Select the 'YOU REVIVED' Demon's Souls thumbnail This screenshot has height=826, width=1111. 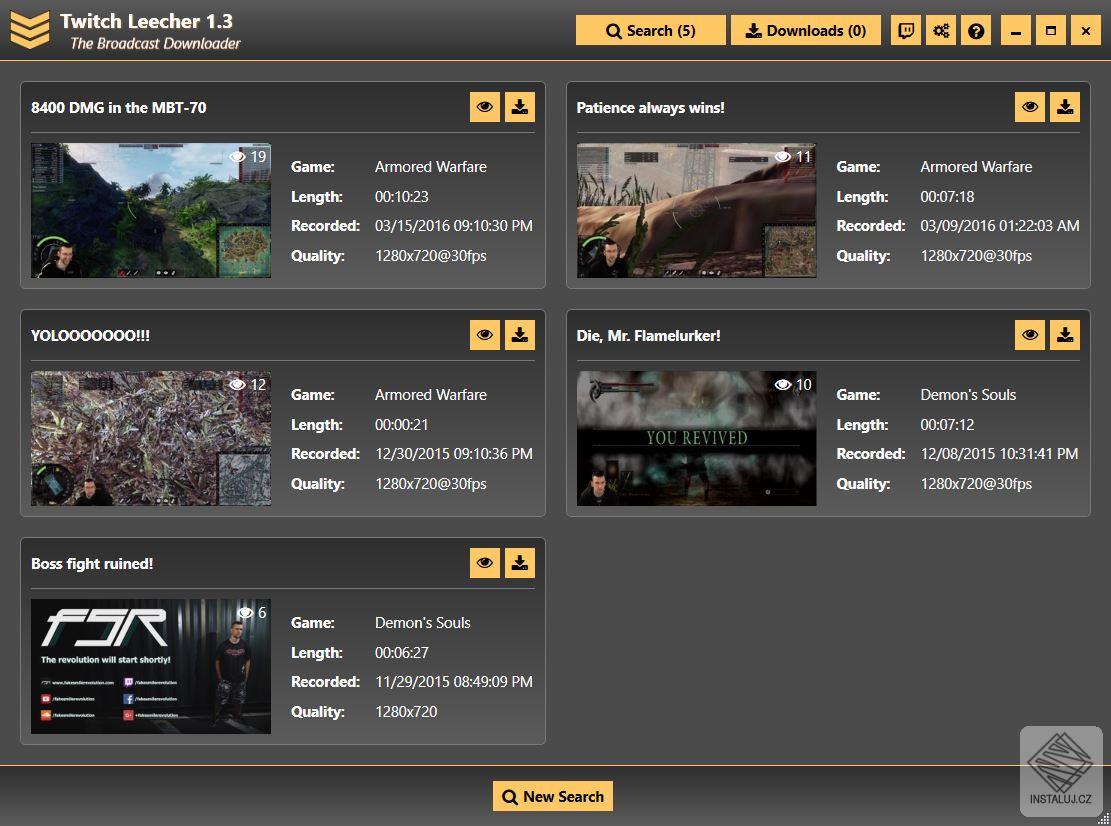pos(696,438)
